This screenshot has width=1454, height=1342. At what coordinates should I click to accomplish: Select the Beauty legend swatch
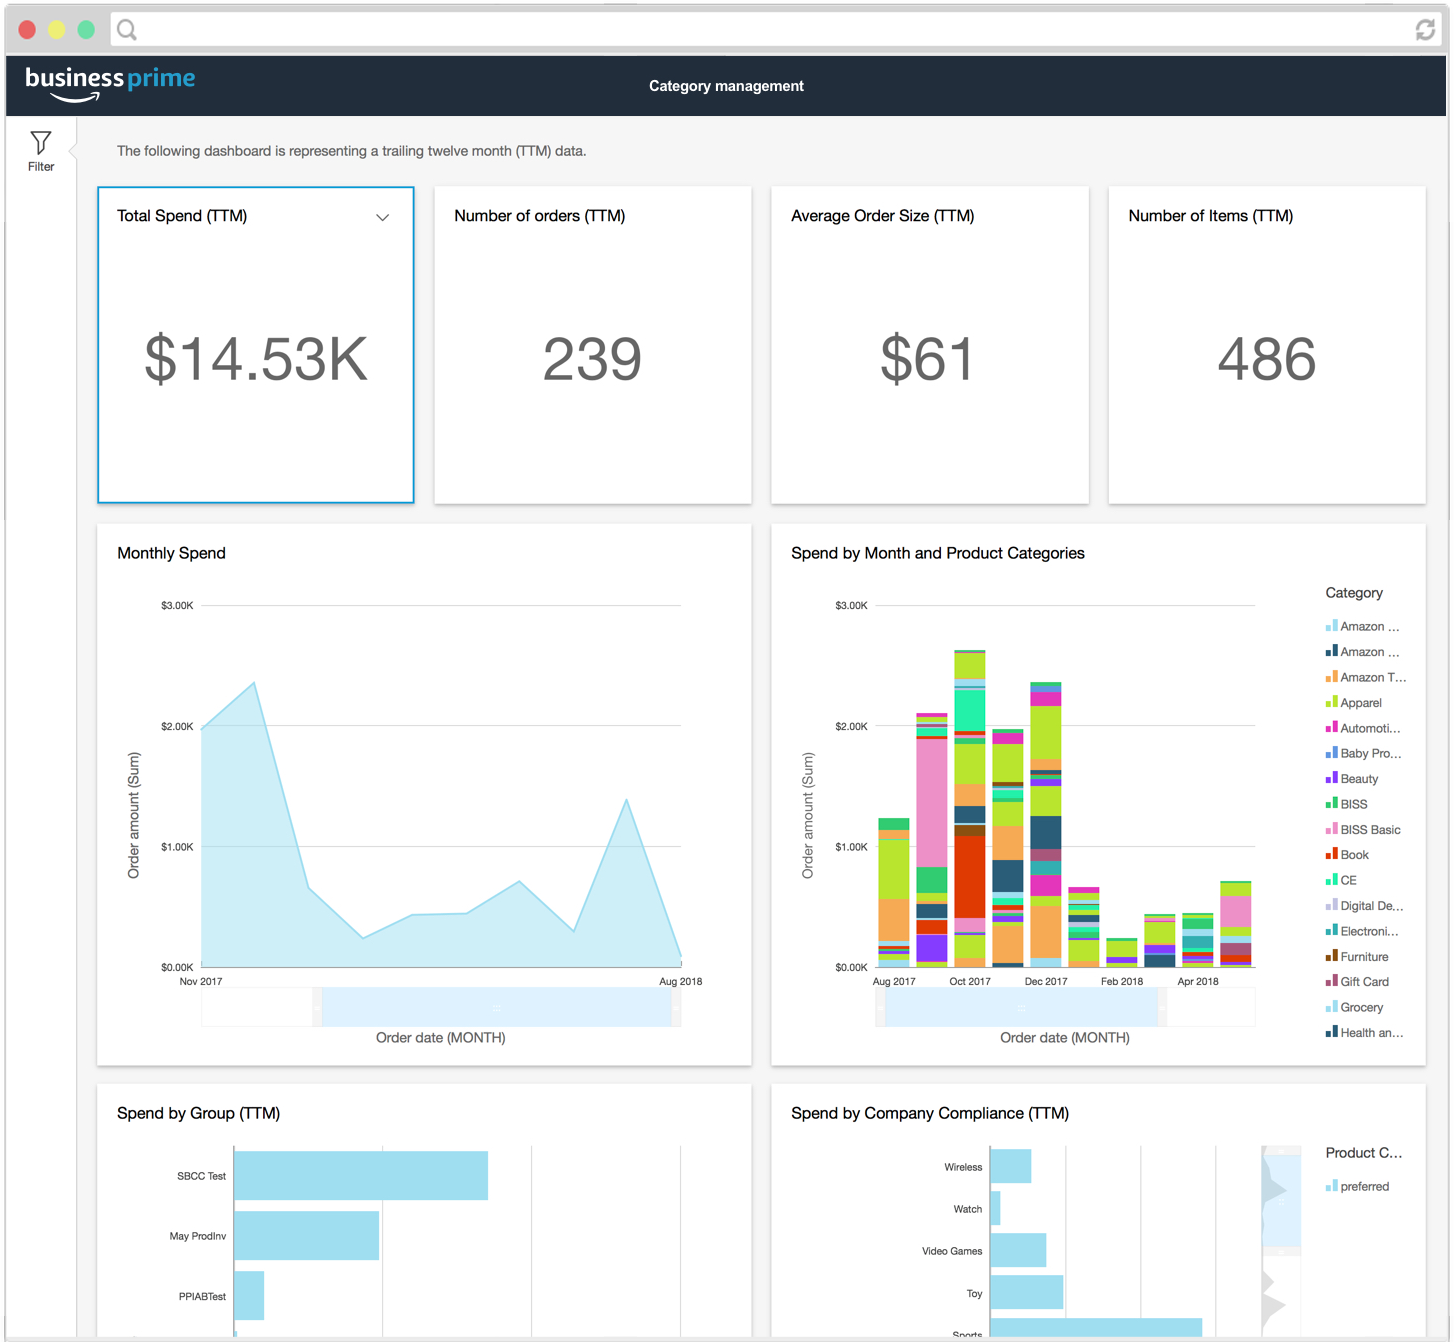point(1331,778)
